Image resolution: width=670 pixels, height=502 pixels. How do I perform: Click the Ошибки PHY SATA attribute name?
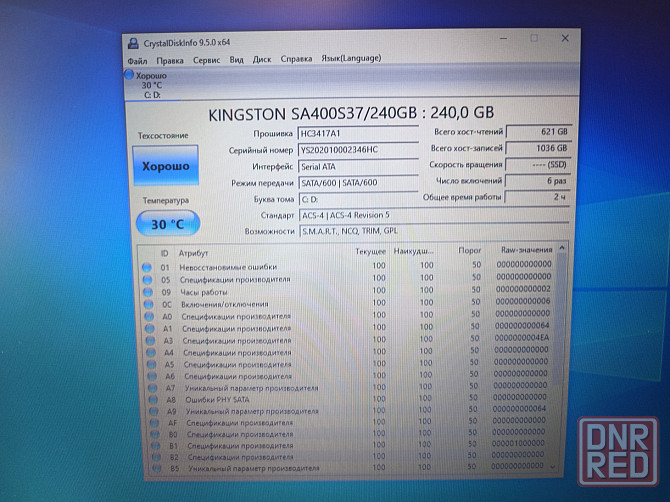pyautogui.click(x=217, y=400)
